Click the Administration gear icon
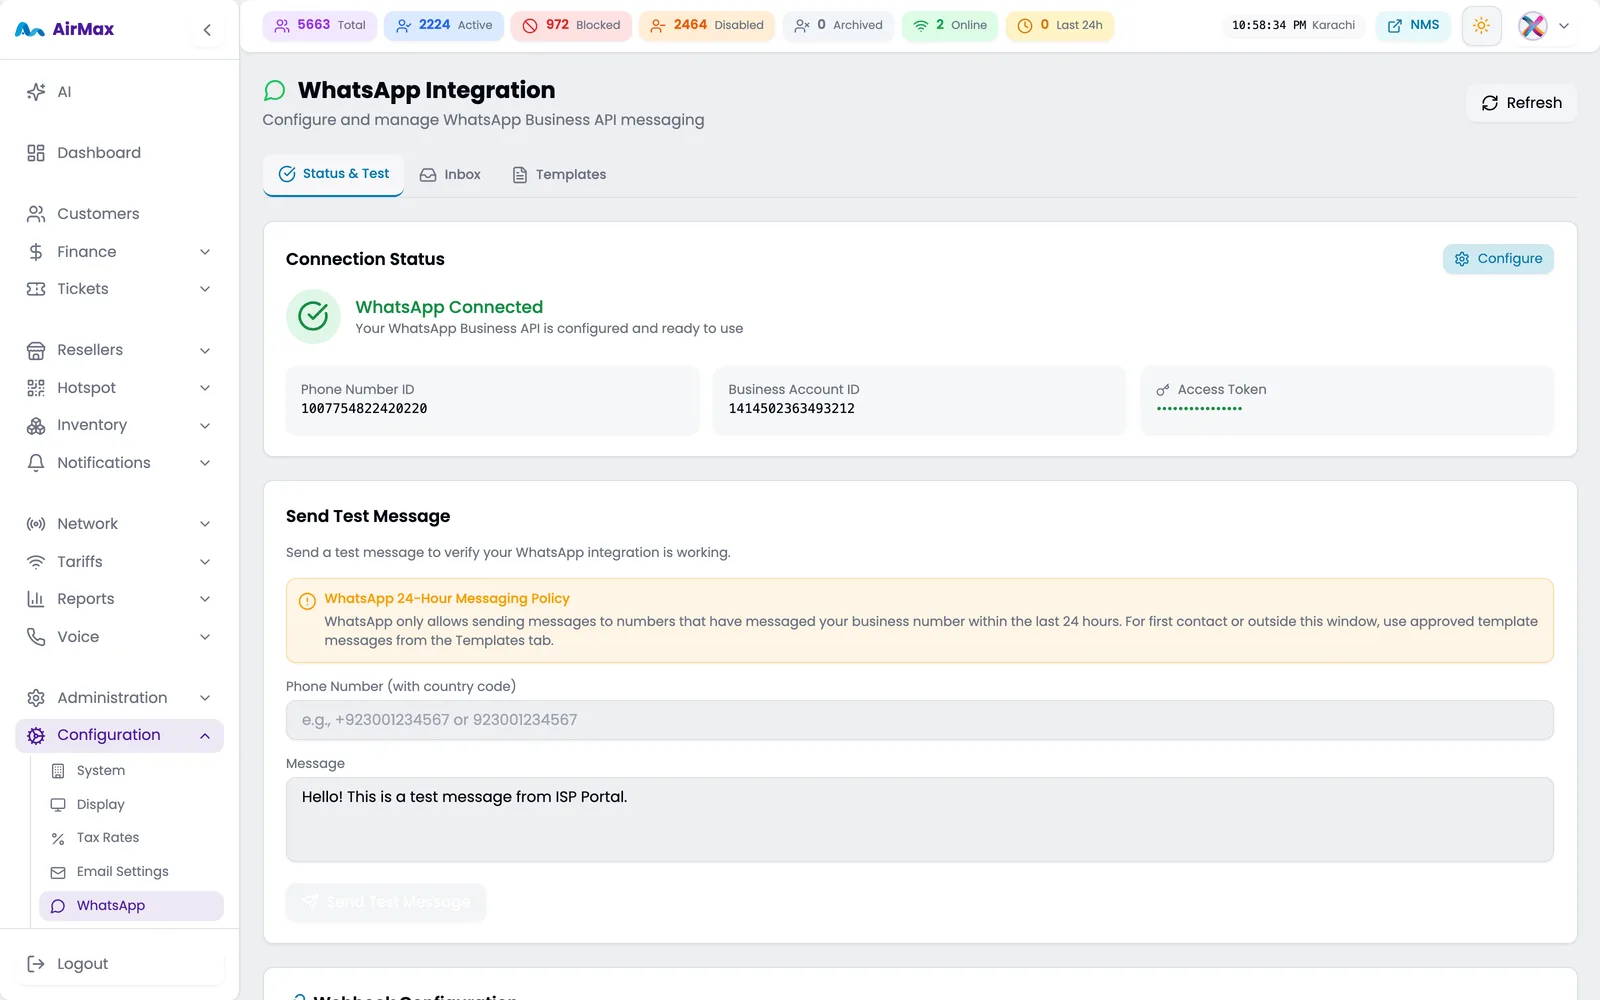 pos(36,698)
